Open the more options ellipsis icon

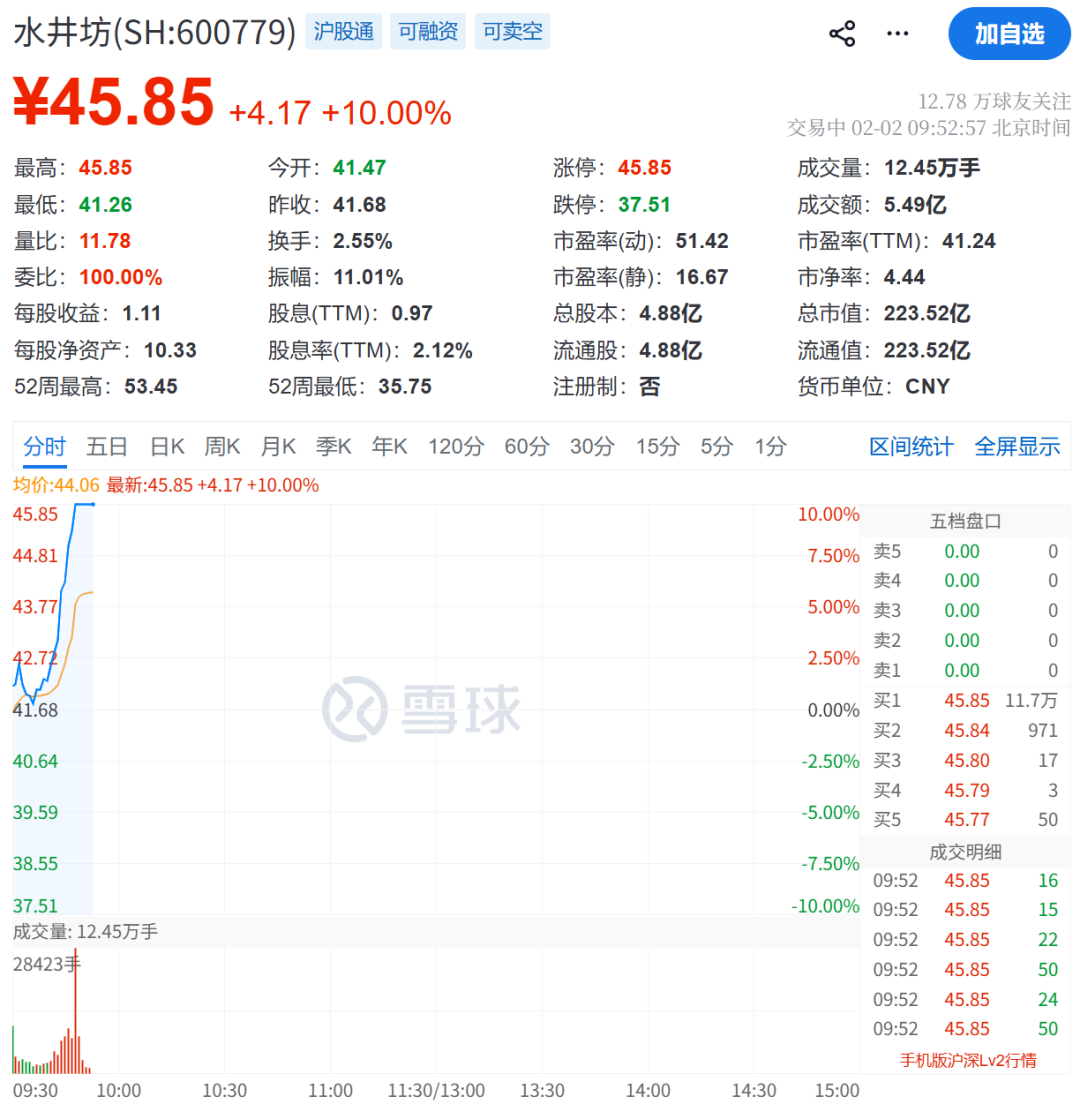click(897, 33)
